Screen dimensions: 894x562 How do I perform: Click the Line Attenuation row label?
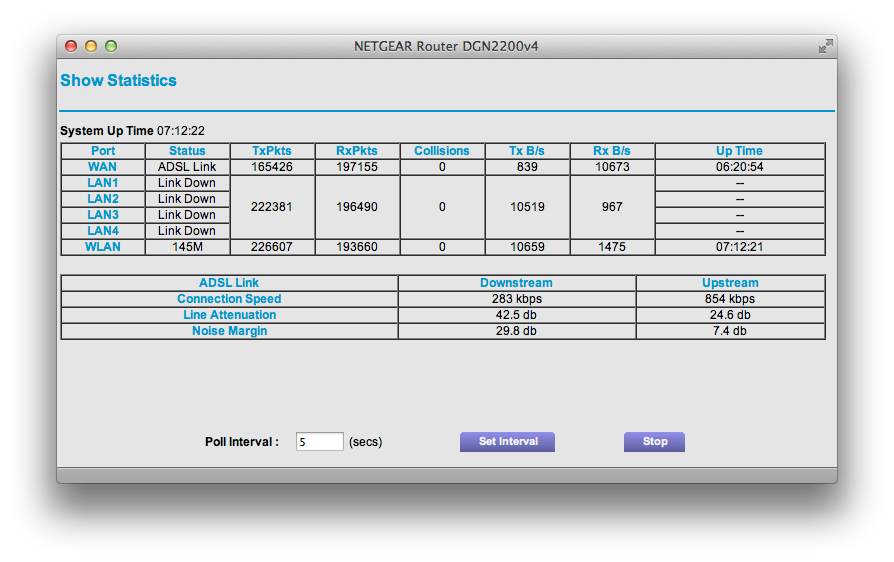coord(229,315)
